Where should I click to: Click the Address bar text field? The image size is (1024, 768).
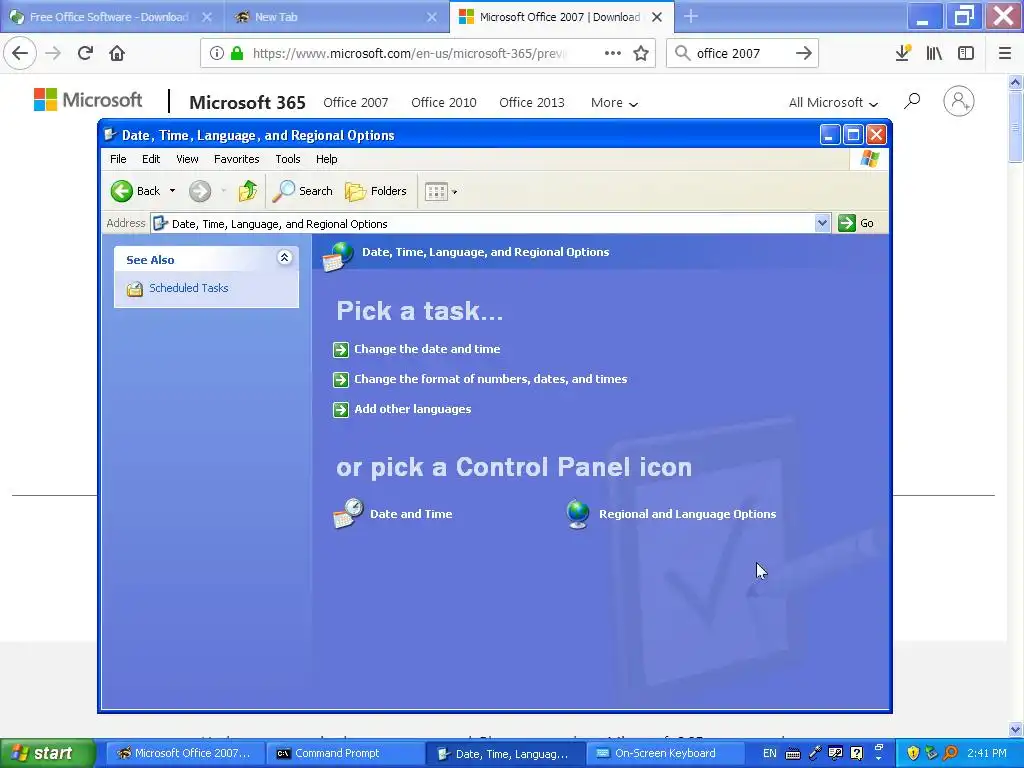coord(482,223)
